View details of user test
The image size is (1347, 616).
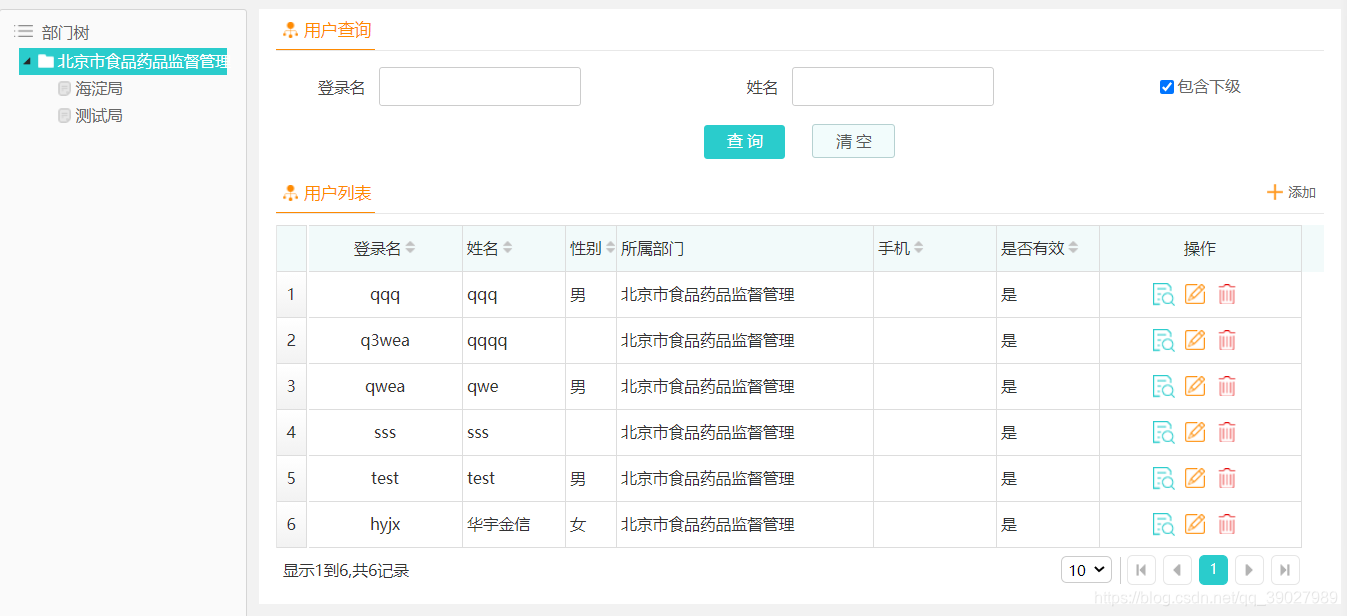[x=1163, y=479]
